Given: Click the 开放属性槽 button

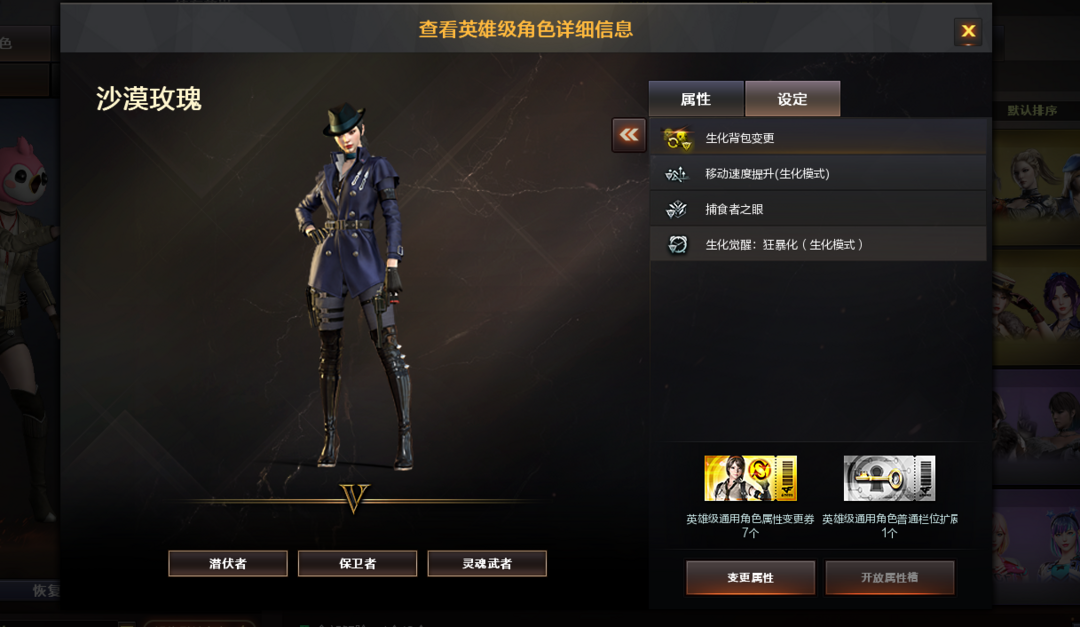Looking at the screenshot, I should 889,577.
